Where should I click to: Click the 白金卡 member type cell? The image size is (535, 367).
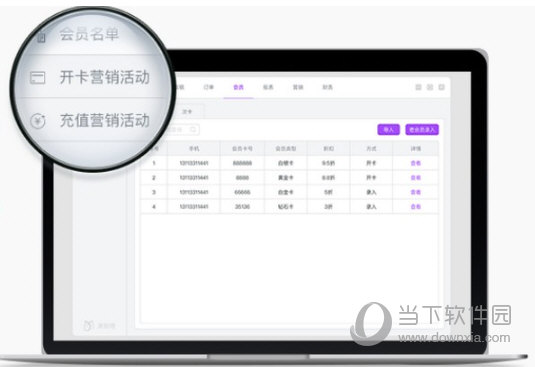pyautogui.click(x=286, y=192)
